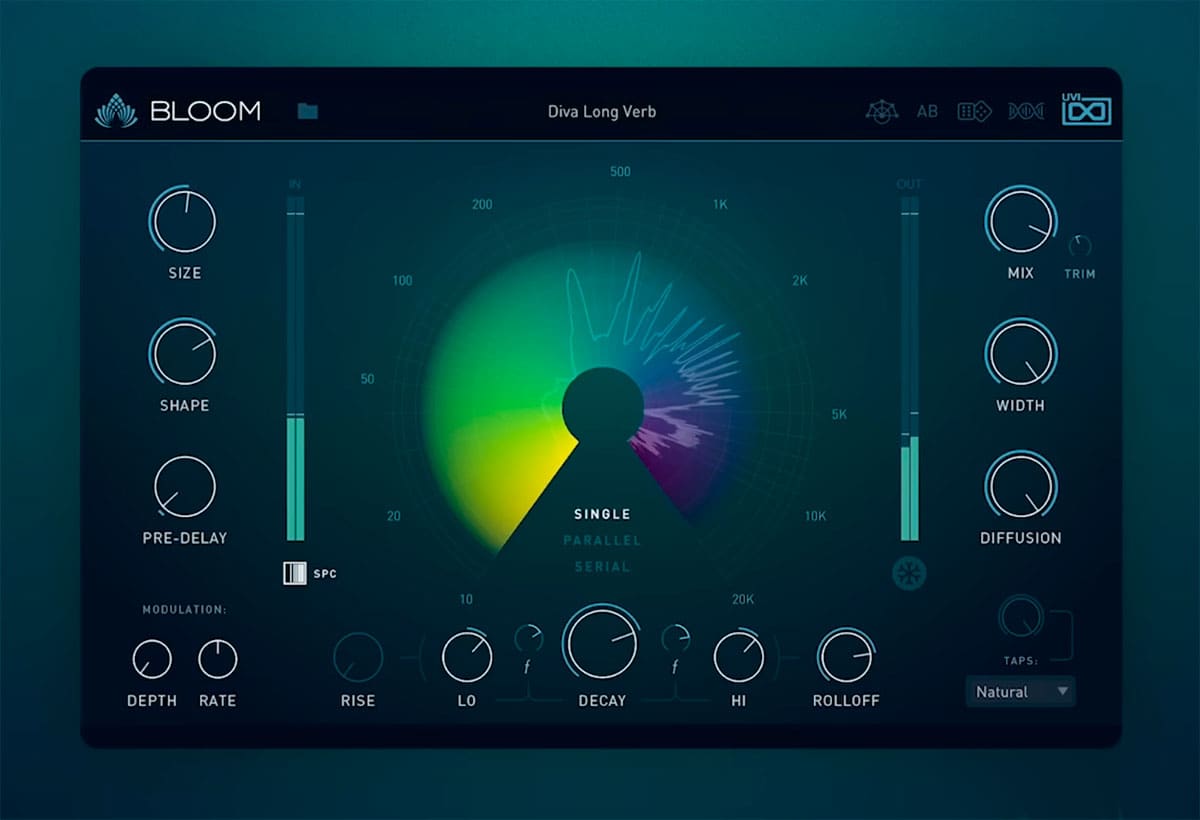The image size is (1200, 820).
Task: Open the preset browser folder icon
Action: [x=307, y=111]
